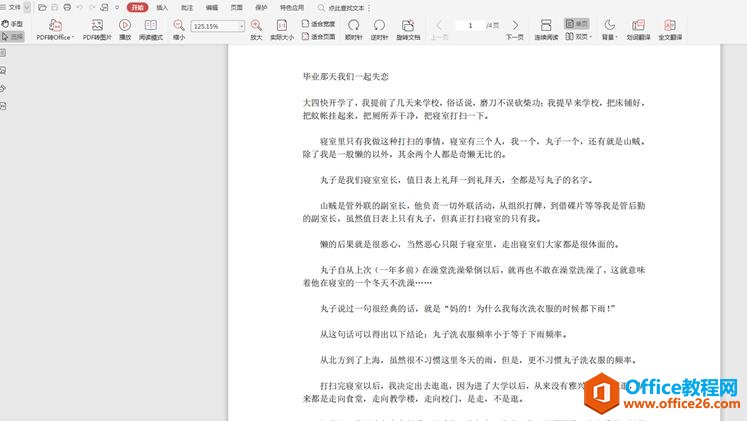Click the print icon in quick access
This screenshot has height=421, width=747.
coord(67,8)
